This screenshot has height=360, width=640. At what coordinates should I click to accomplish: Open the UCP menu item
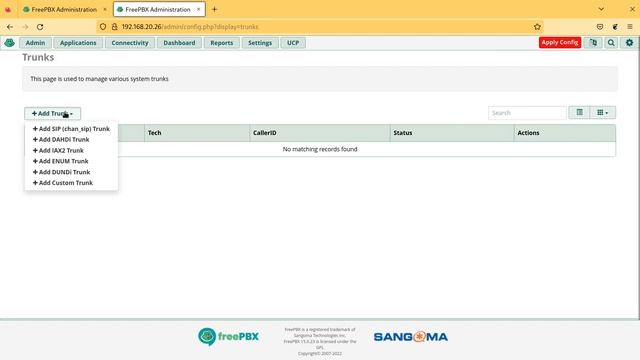pyautogui.click(x=293, y=43)
